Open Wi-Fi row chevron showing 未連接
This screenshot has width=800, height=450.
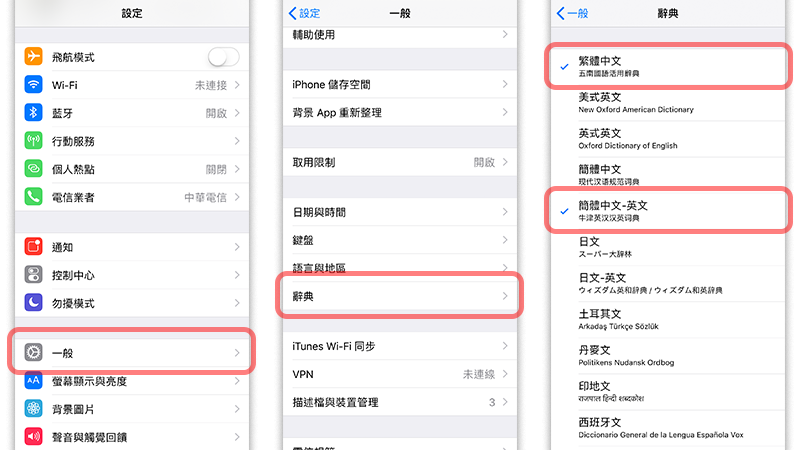(x=237, y=85)
